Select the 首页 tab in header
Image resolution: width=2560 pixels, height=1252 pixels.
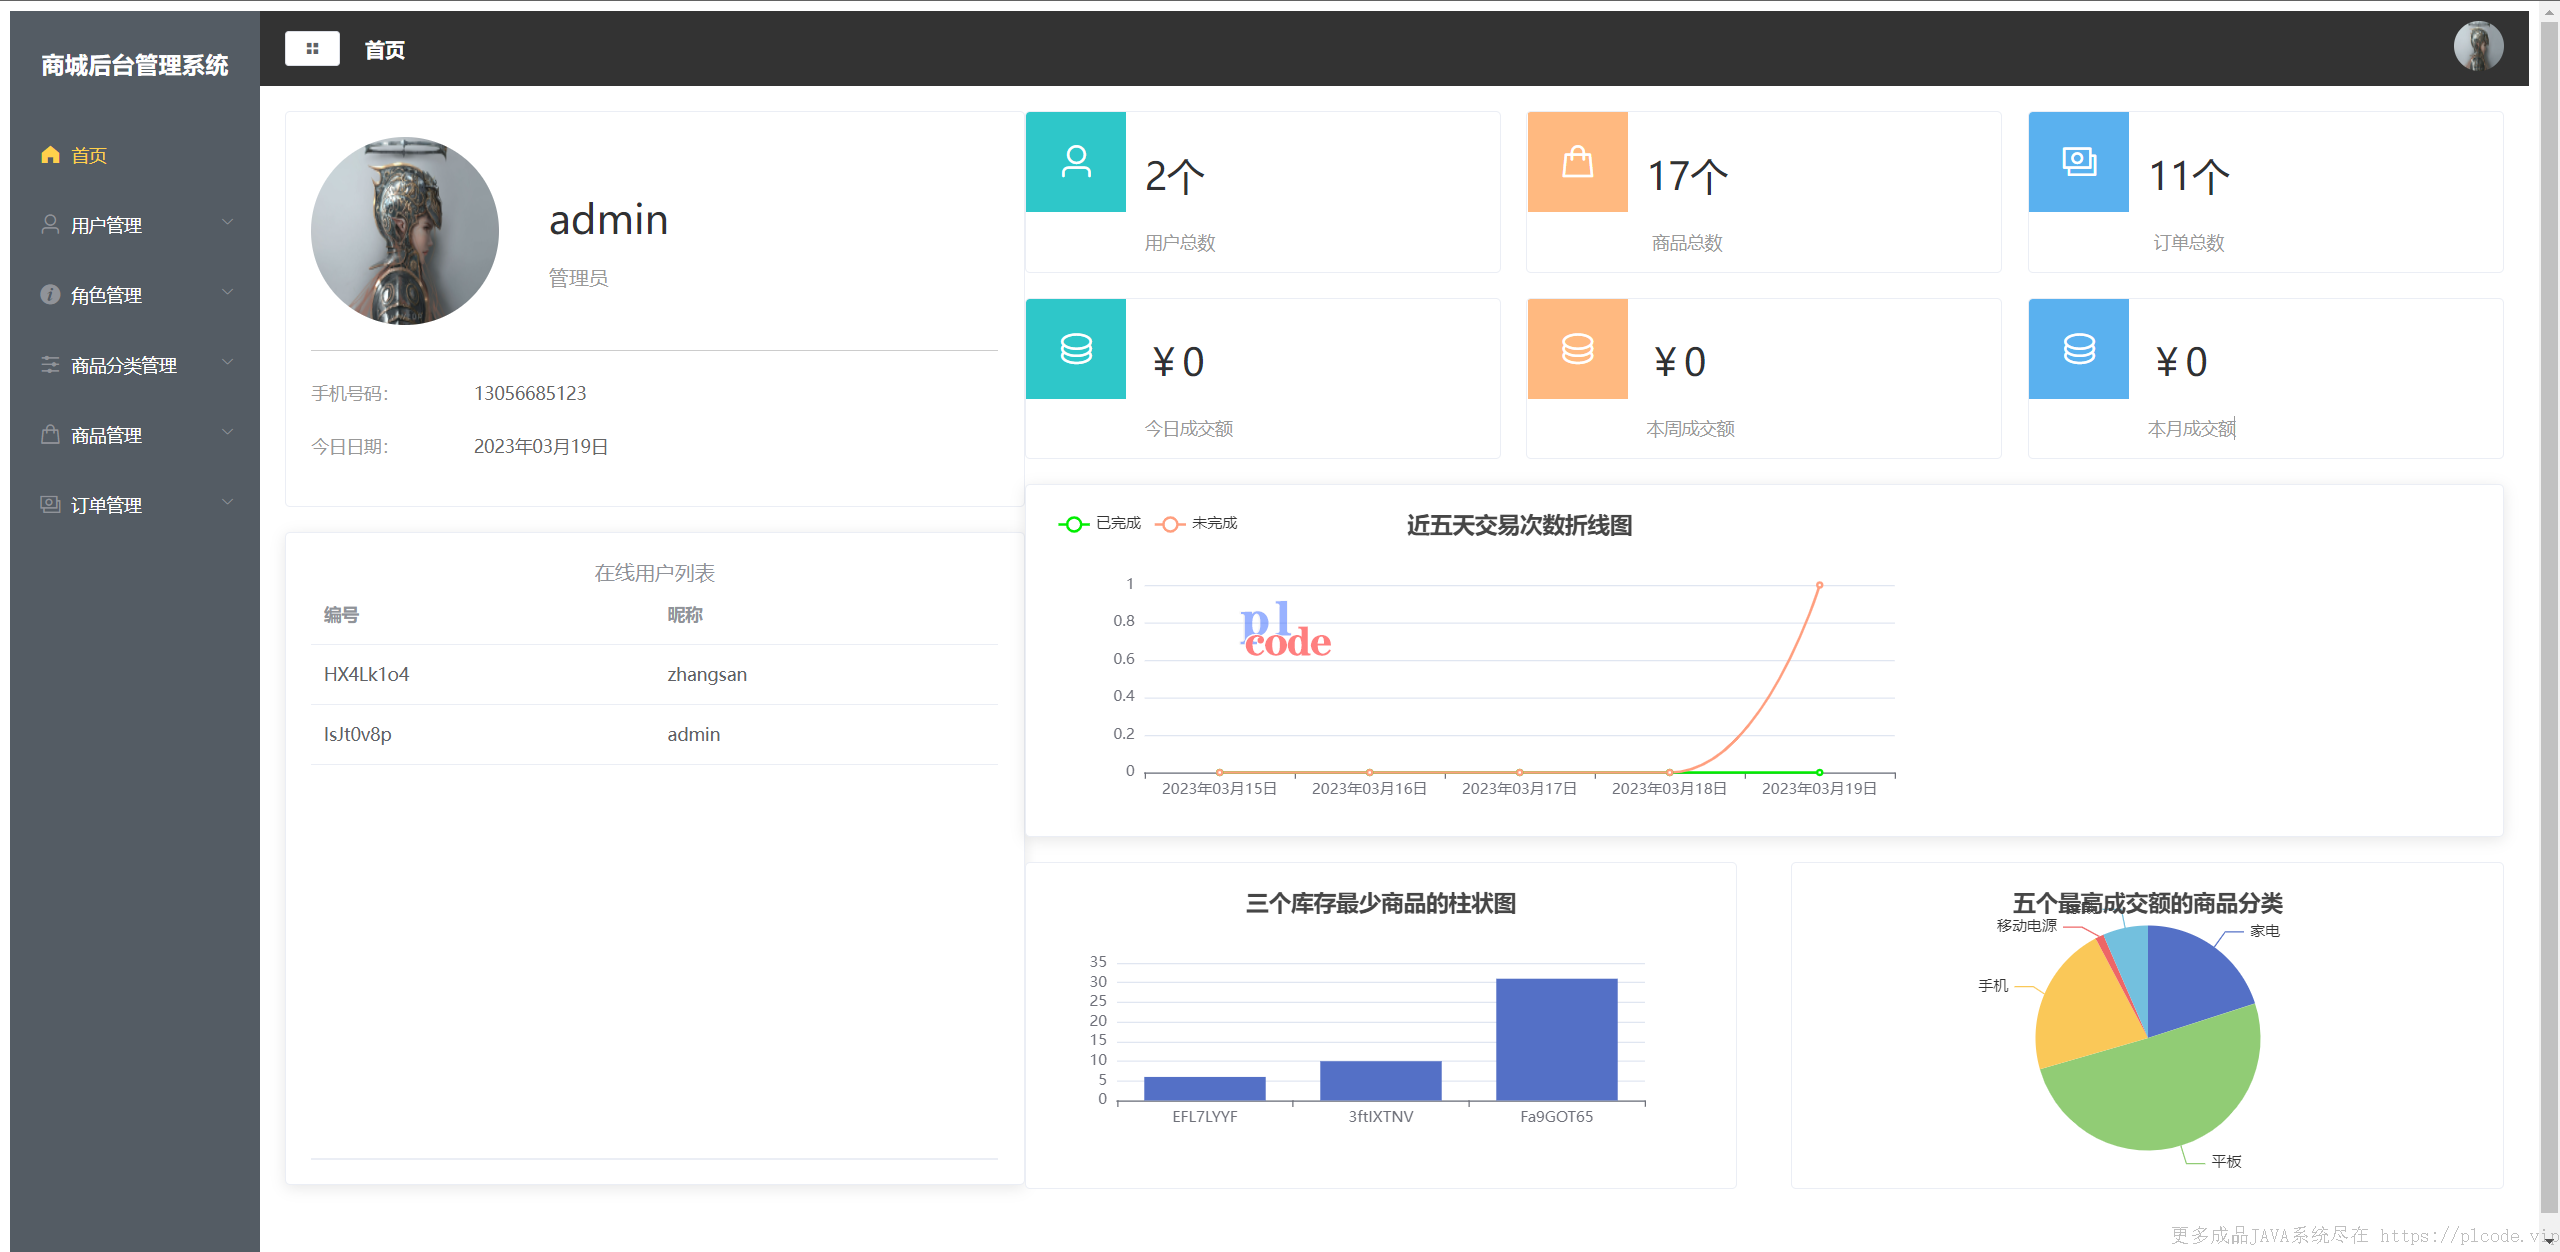point(385,50)
